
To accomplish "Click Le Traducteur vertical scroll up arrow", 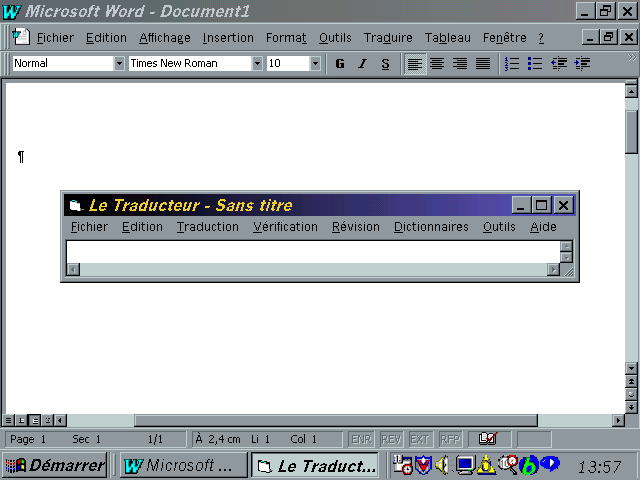I will (566, 246).
